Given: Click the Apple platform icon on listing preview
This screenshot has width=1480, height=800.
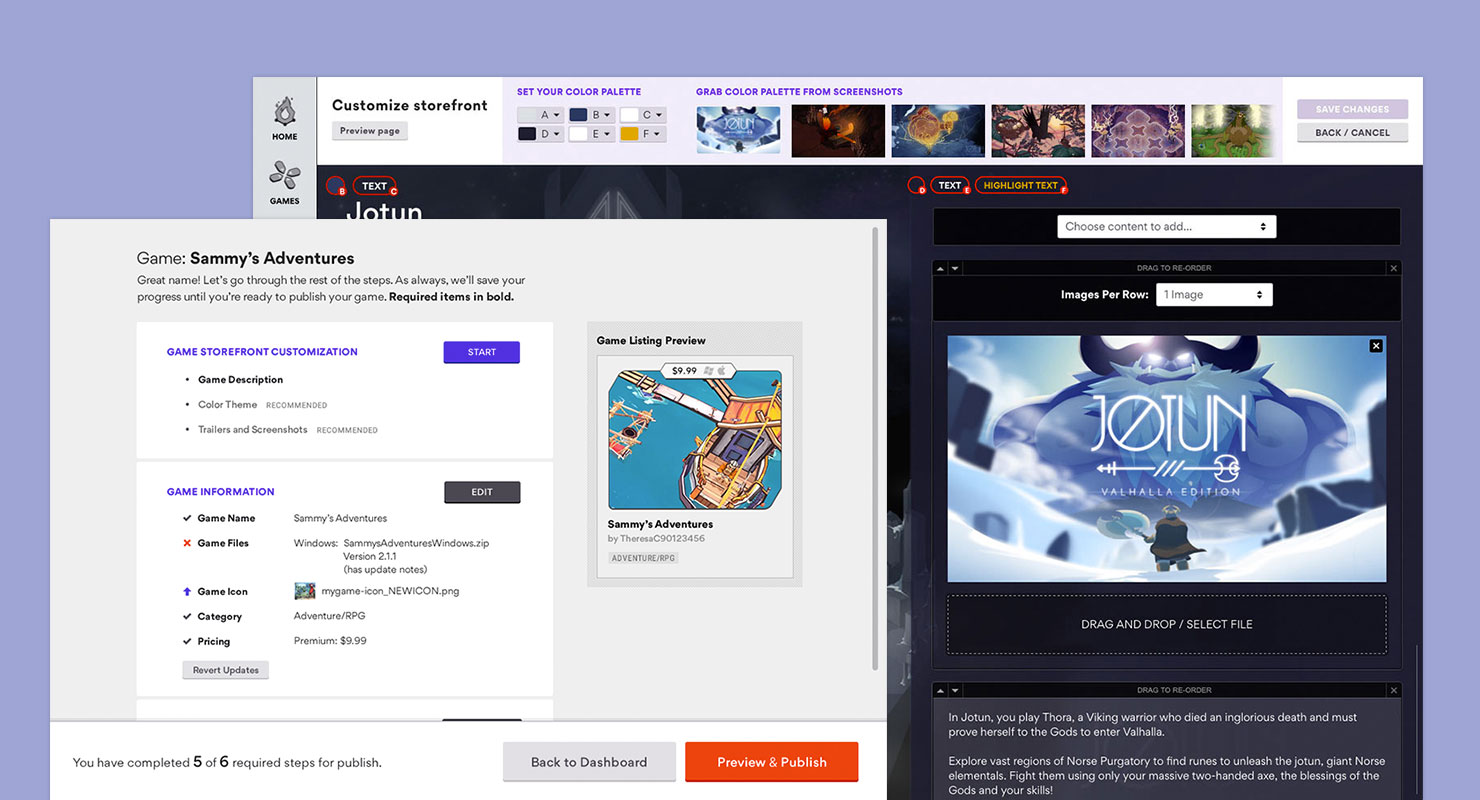Looking at the screenshot, I should (x=721, y=370).
